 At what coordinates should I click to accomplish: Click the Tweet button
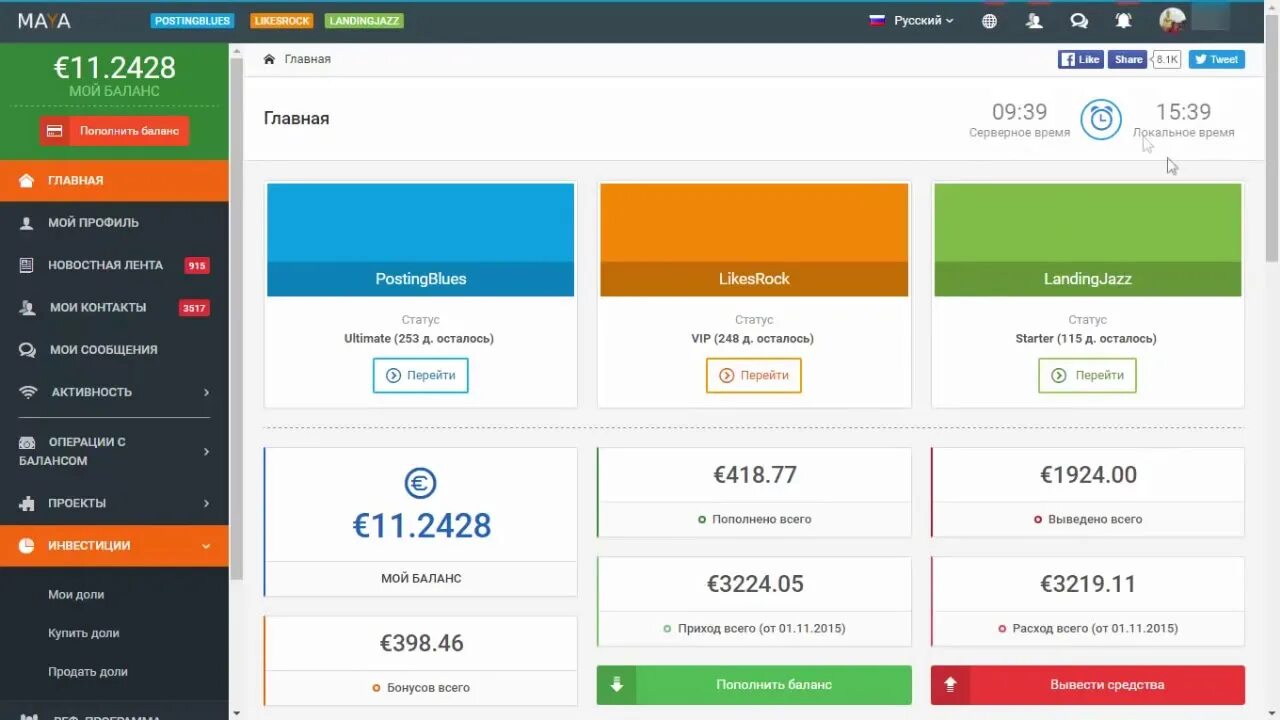point(1217,59)
